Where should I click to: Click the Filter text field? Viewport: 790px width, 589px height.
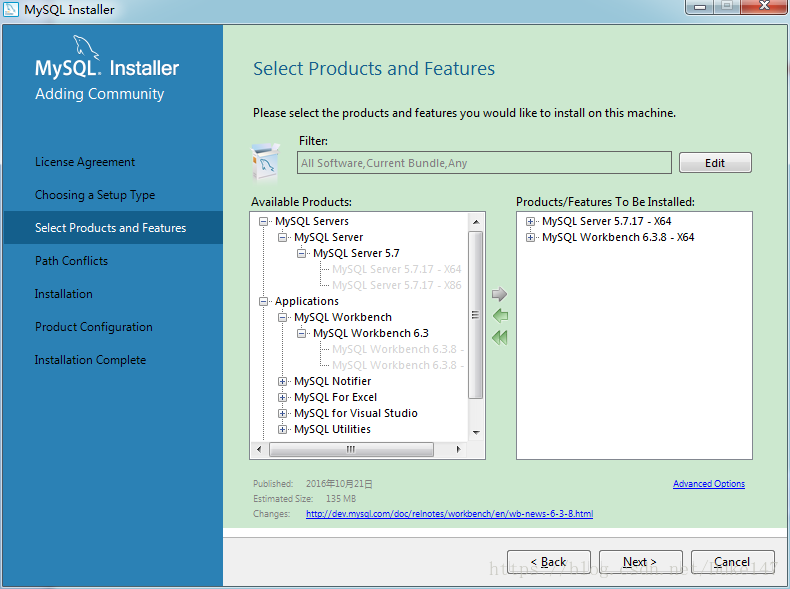pos(484,163)
